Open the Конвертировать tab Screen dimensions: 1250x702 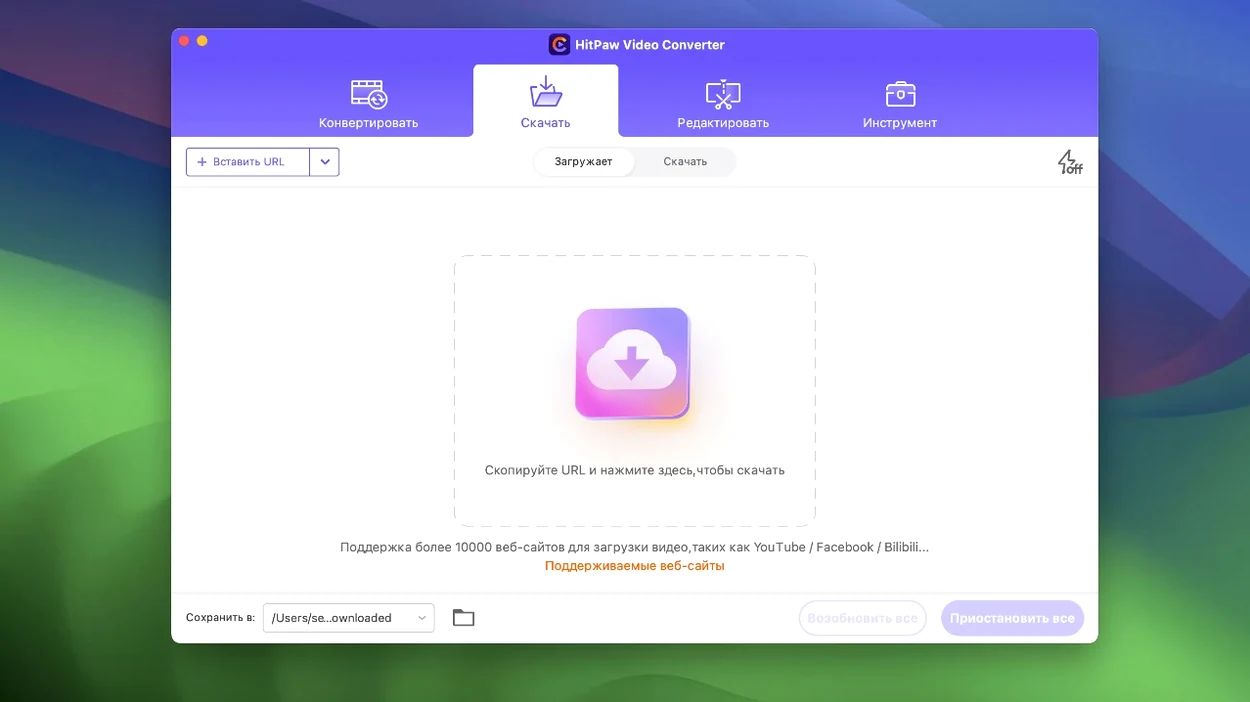(x=368, y=103)
